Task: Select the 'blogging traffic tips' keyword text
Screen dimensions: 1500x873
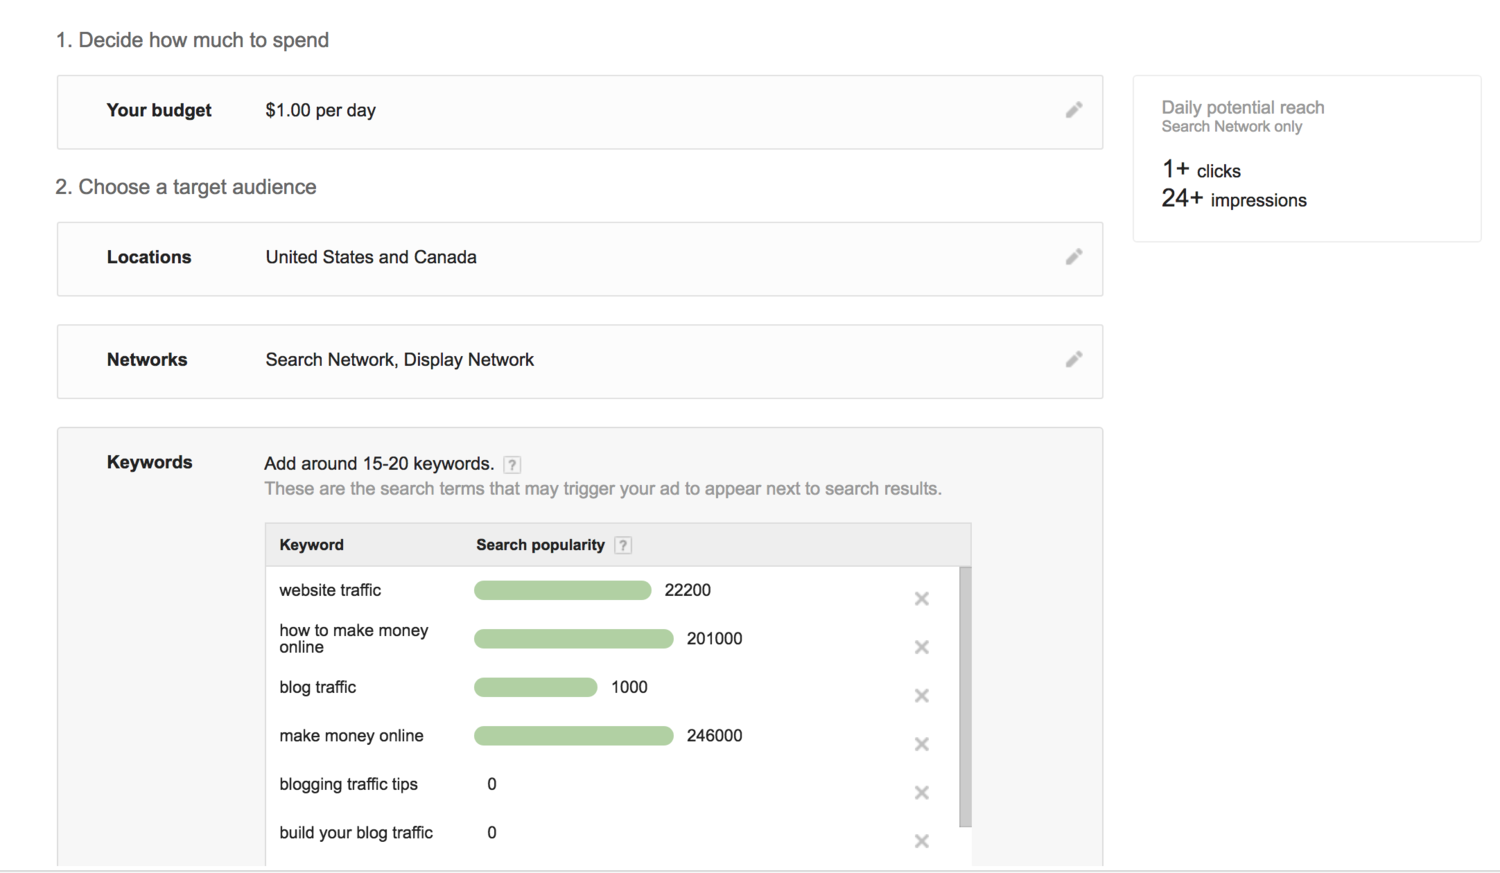Action: (x=349, y=784)
